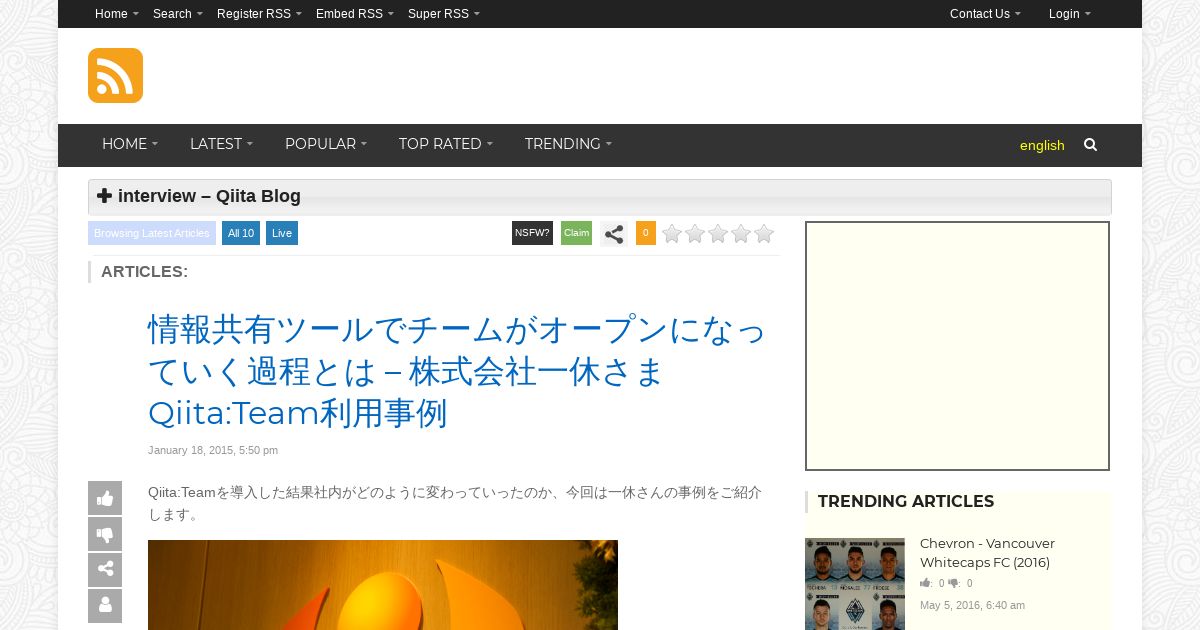Open the search magnifier in the nav bar

[1090, 144]
